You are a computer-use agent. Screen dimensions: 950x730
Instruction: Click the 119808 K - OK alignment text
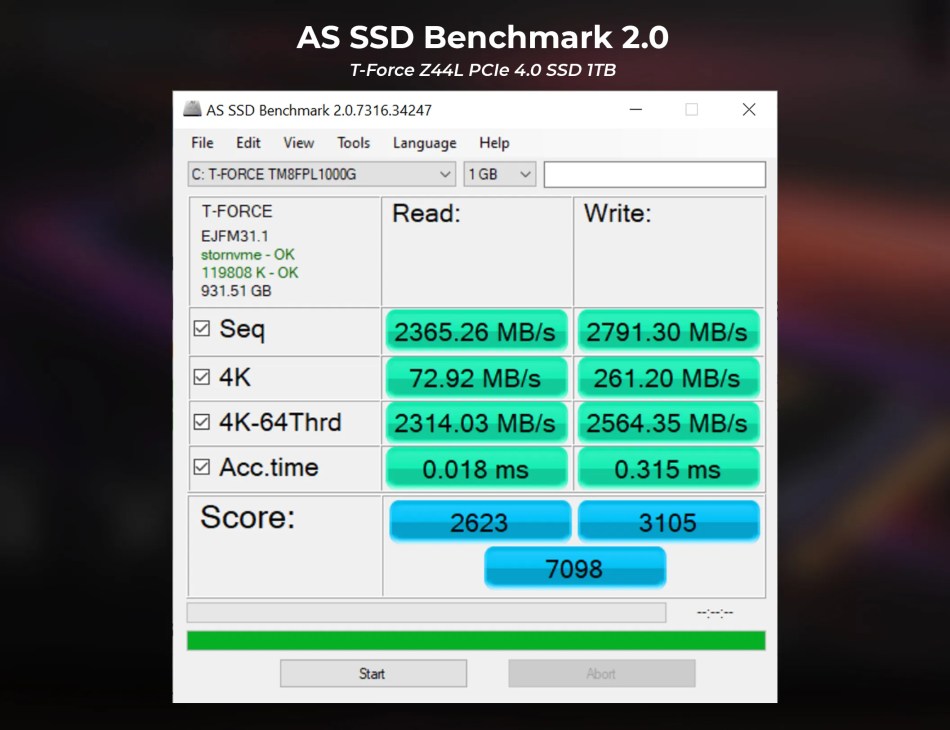click(x=250, y=273)
